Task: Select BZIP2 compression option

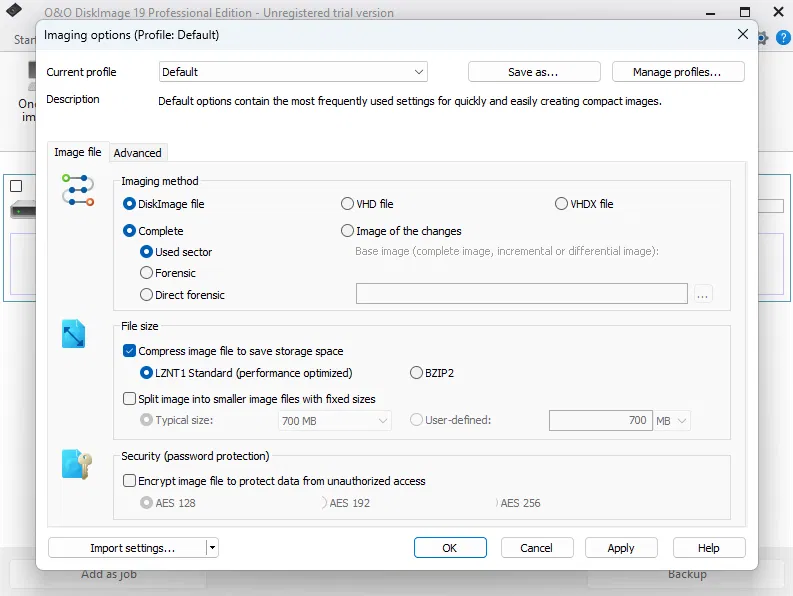Action: (417, 373)
